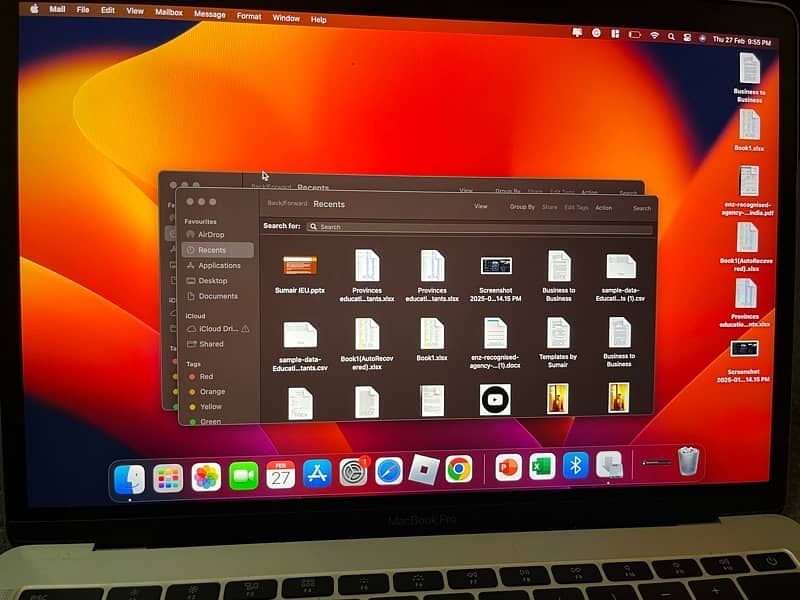The width and height of the screenshot is (800, 600).
Task: Open the App Store dock icon
Action: click(x=317, y=473)
